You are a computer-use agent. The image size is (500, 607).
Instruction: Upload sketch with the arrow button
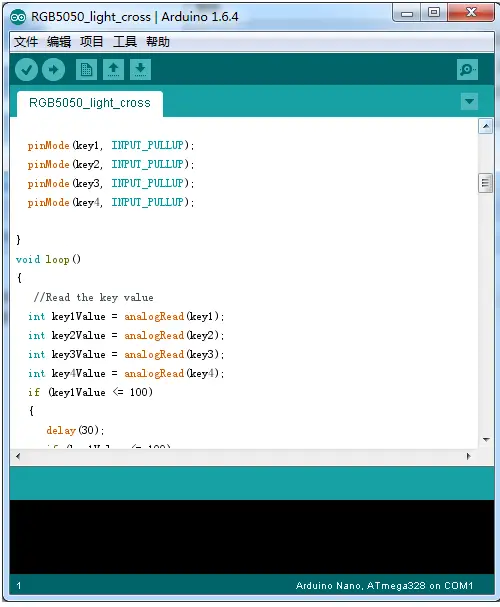pyautogui.click(x=53, y=70)
